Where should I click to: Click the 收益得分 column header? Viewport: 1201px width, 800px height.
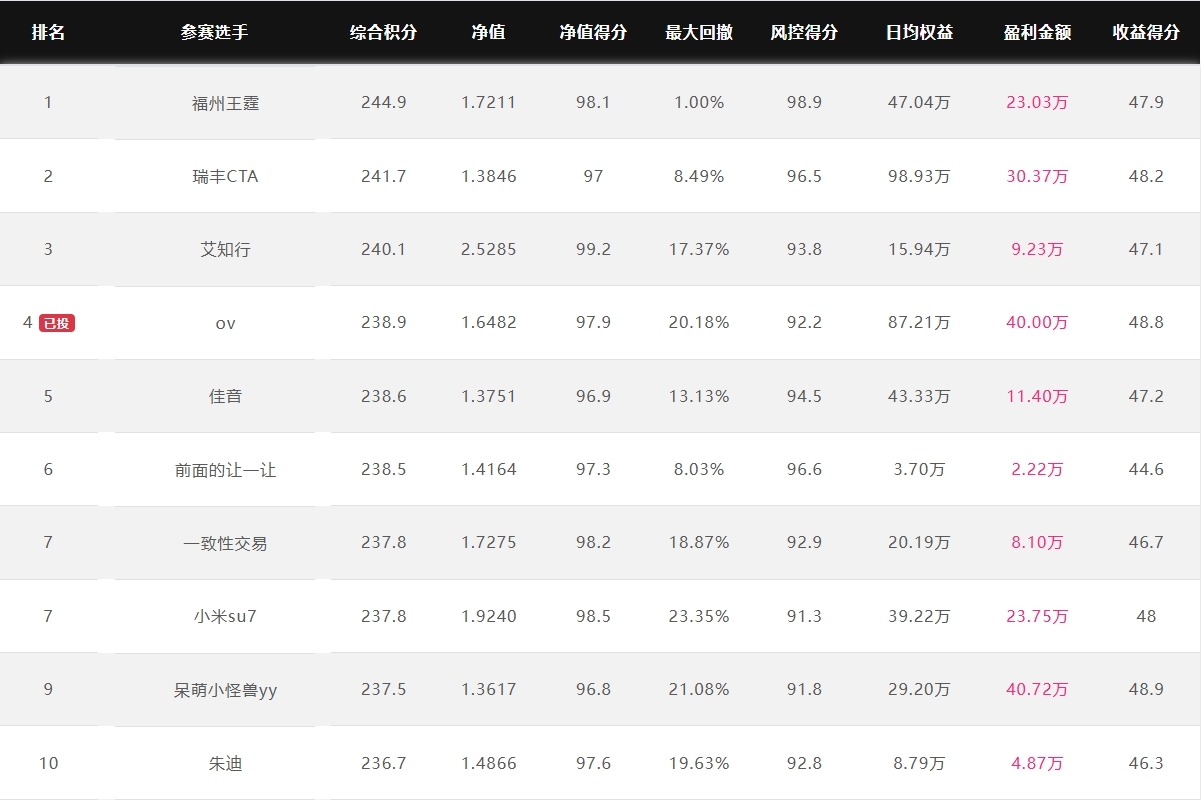click(1146, 32)
